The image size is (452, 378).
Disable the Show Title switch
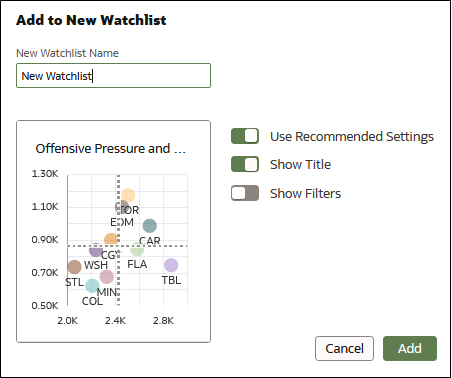coord(245,164)
